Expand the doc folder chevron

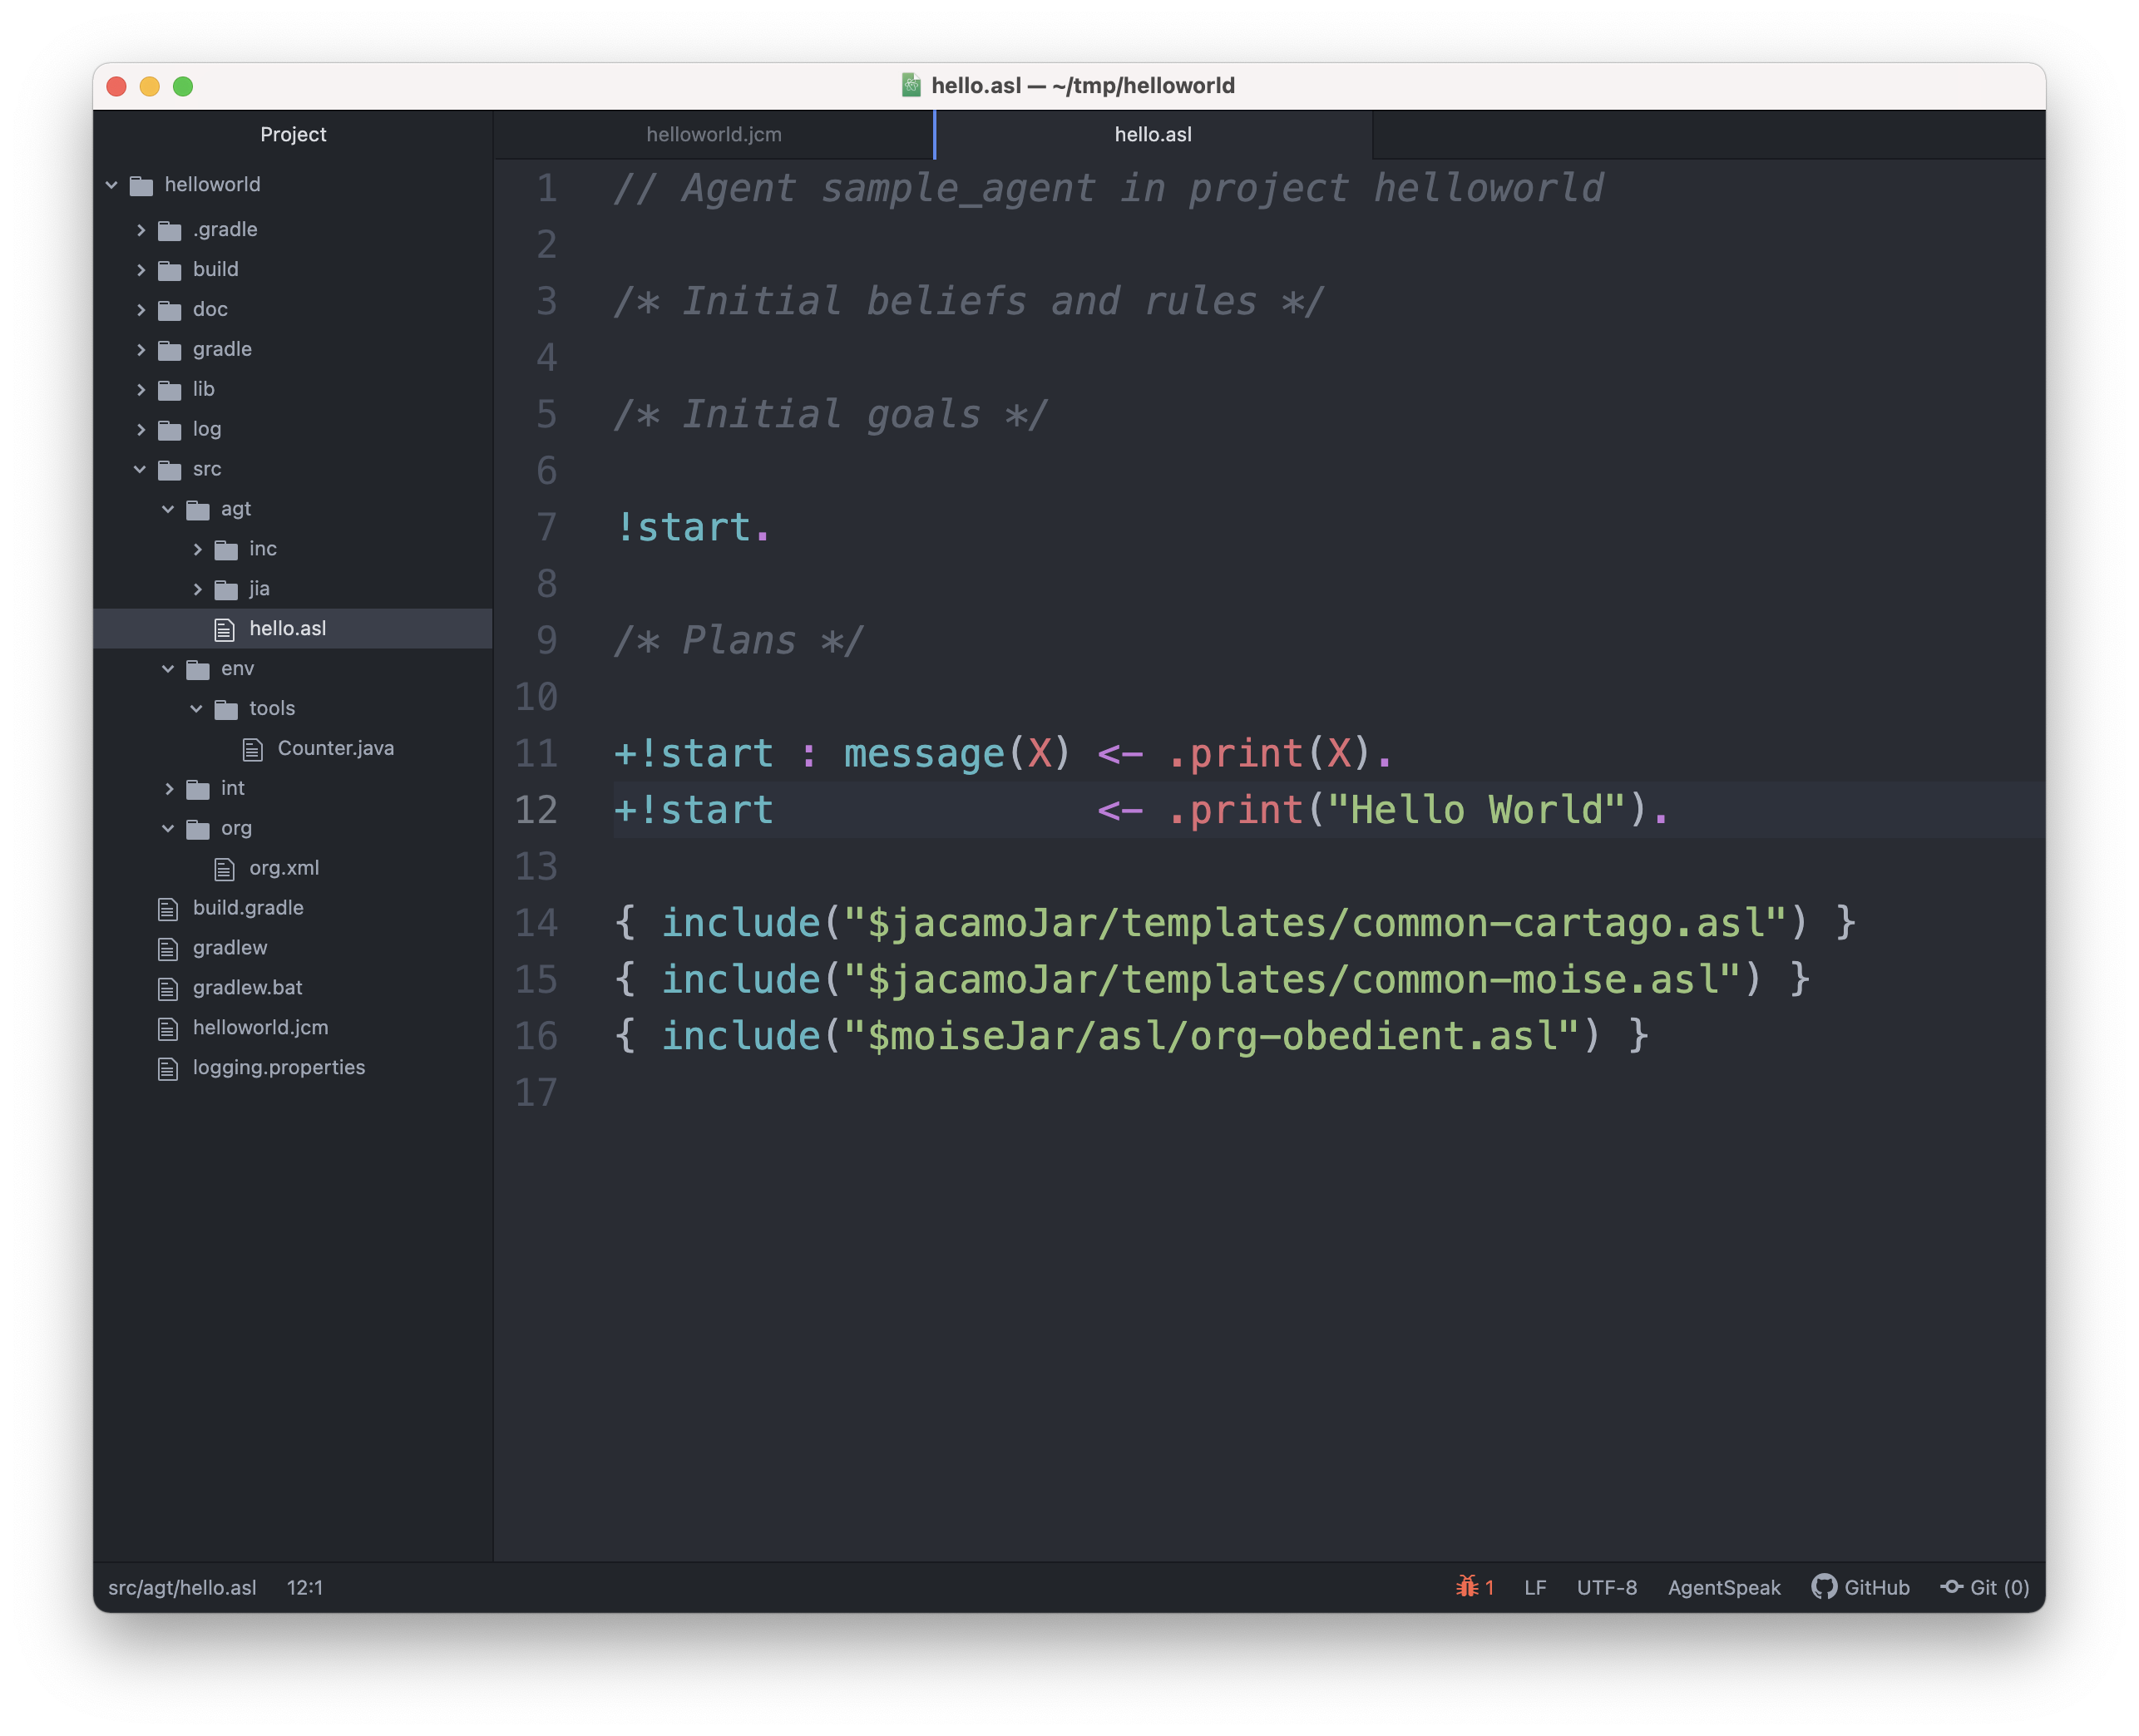141,310
